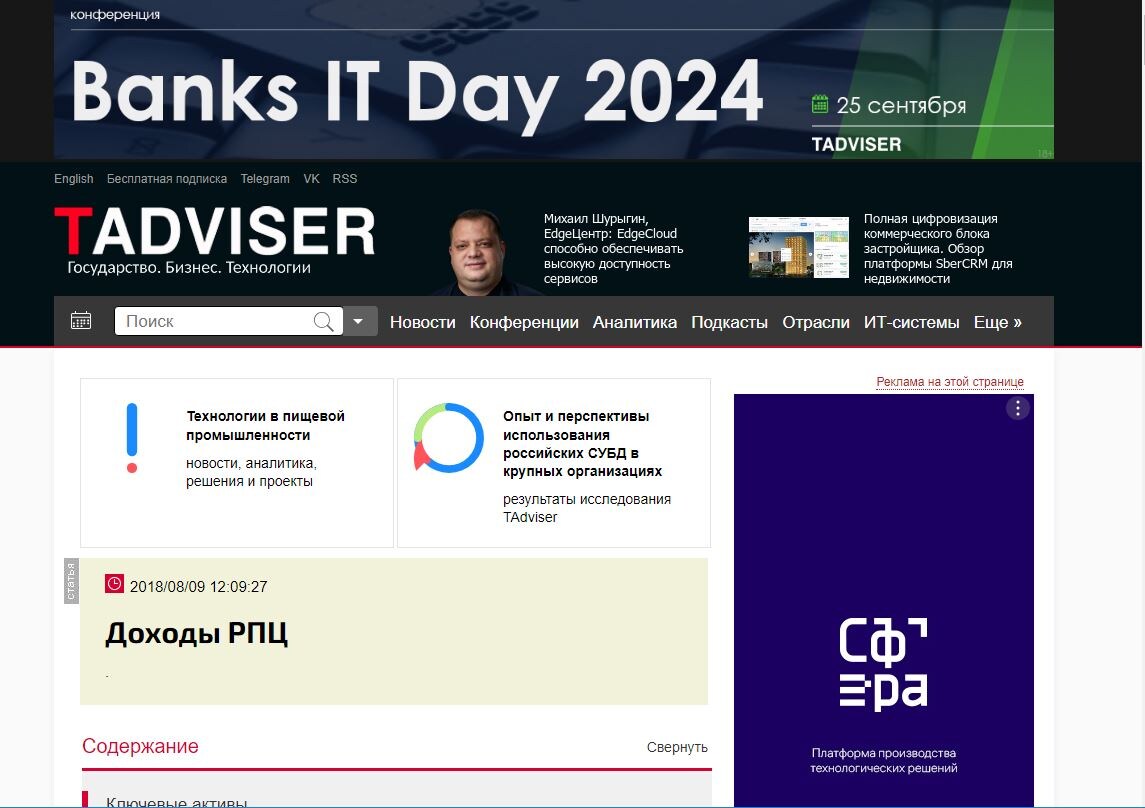Expand the Еще » menu
Screen dimensions: 1145x808
997,322
